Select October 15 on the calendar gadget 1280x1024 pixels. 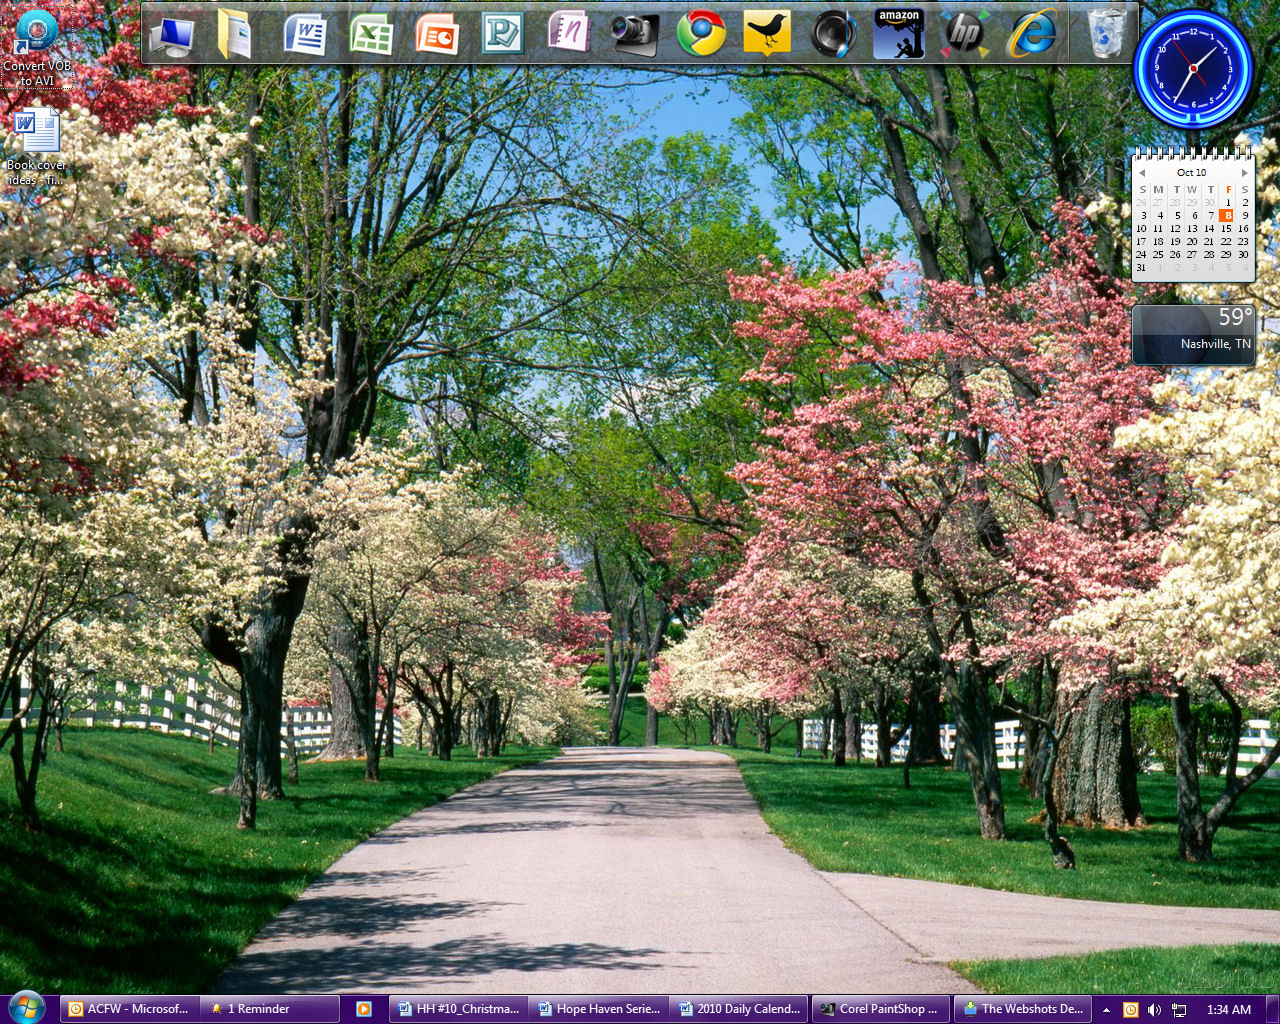(x=1226, y=228)
